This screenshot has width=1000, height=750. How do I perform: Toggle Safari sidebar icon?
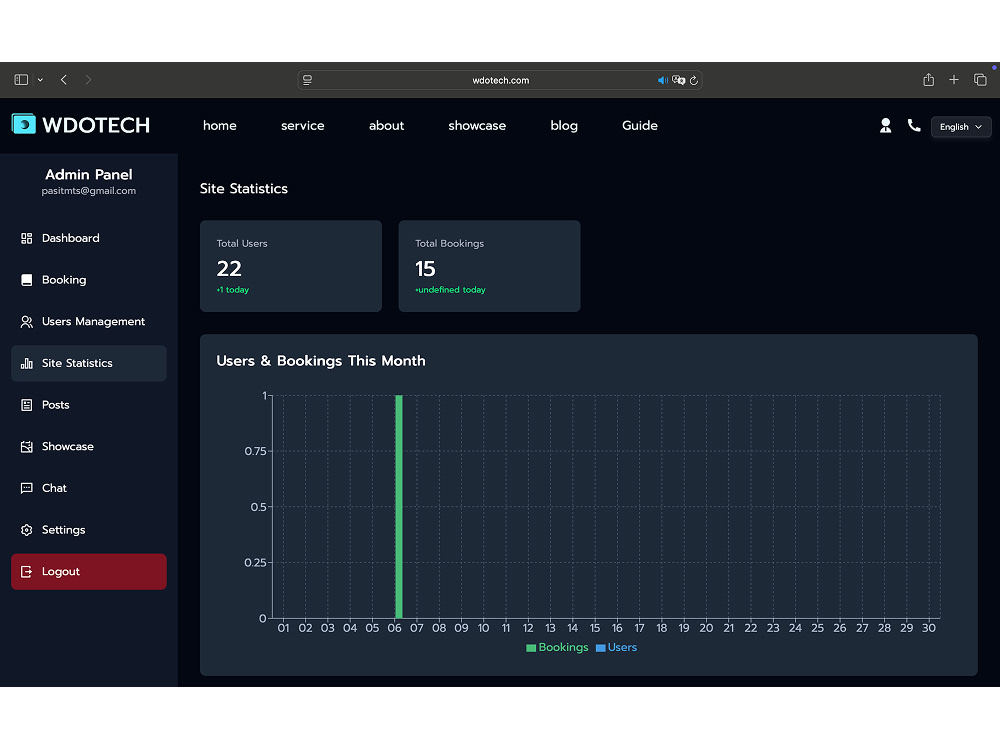pyautogui.click(x=21, y=80)
